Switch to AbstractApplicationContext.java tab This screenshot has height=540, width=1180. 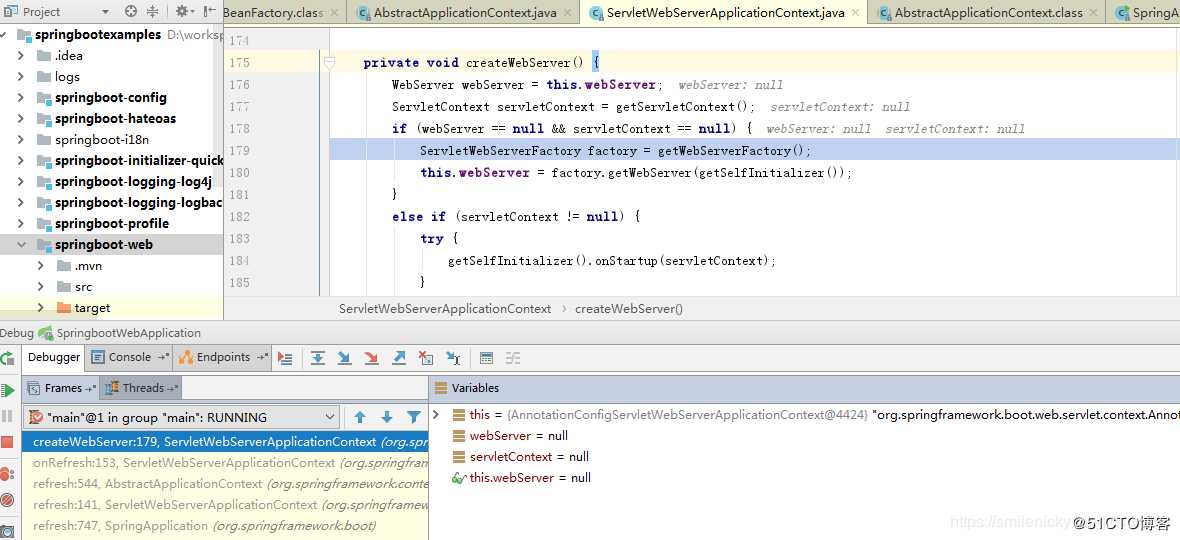(x=465, y=13)
